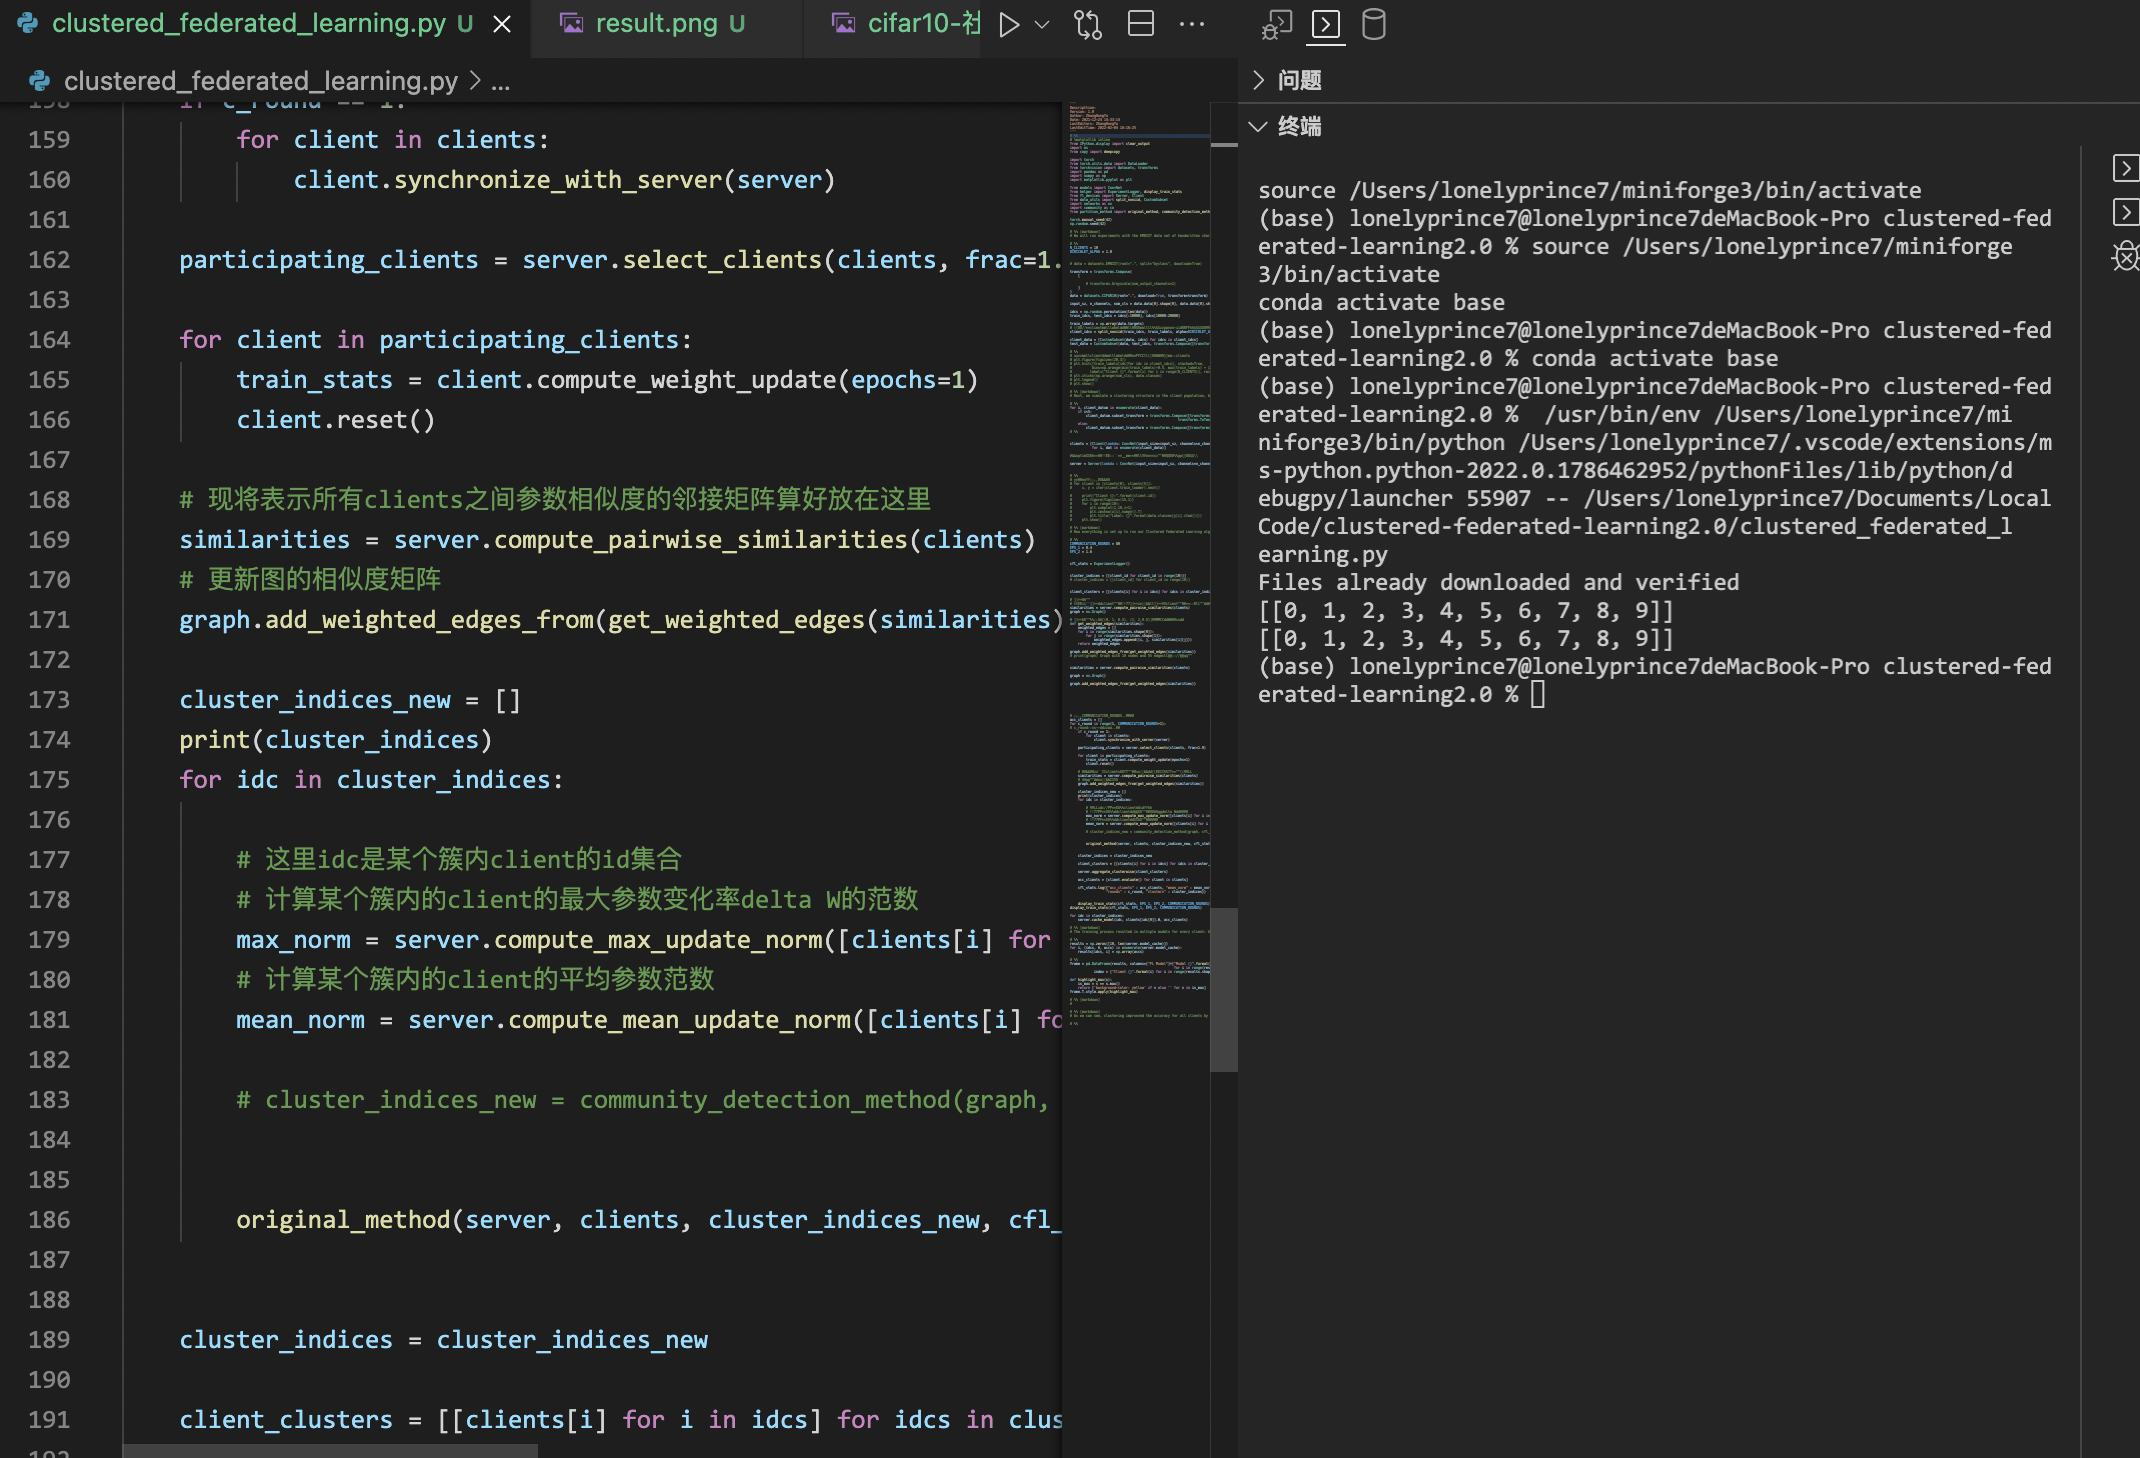
Task: Click 'compute_weight_update' on line 165
Action: coord(686,380)
